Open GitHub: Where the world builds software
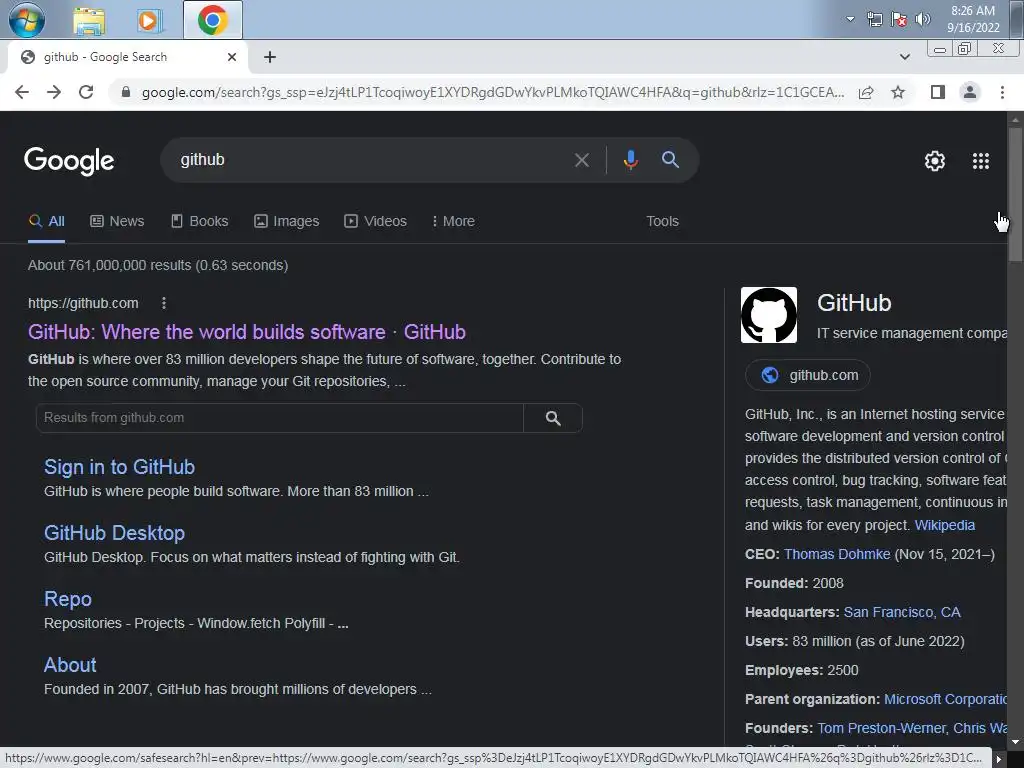The width and height of the screenshot is (1024, 768). tap(247, 332)
